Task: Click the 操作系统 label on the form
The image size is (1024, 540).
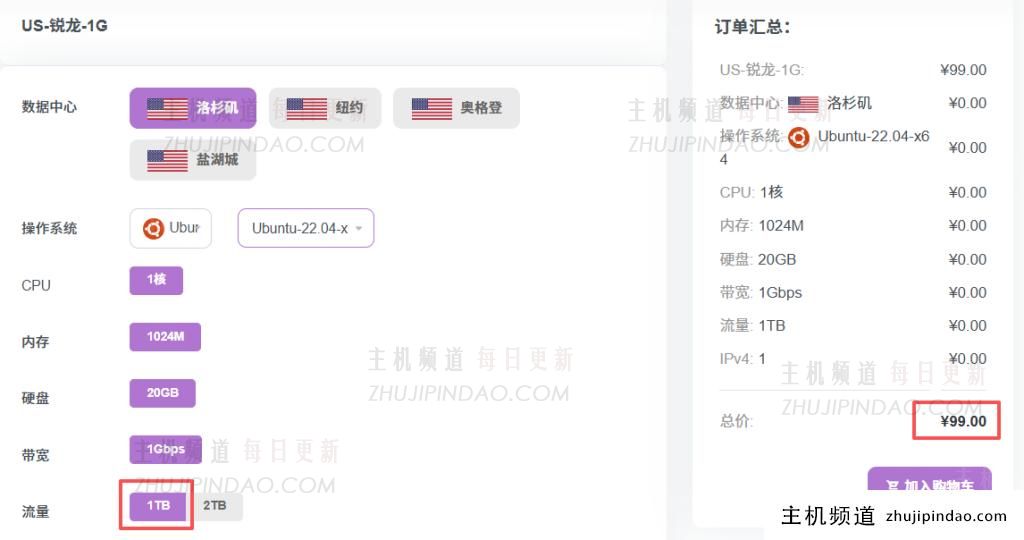Action: point(49,229)
